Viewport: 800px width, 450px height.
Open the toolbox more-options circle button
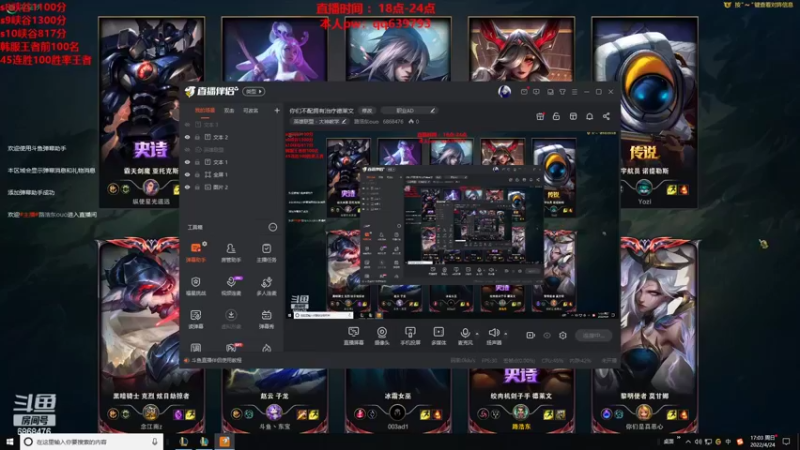[x=273, y=227]
